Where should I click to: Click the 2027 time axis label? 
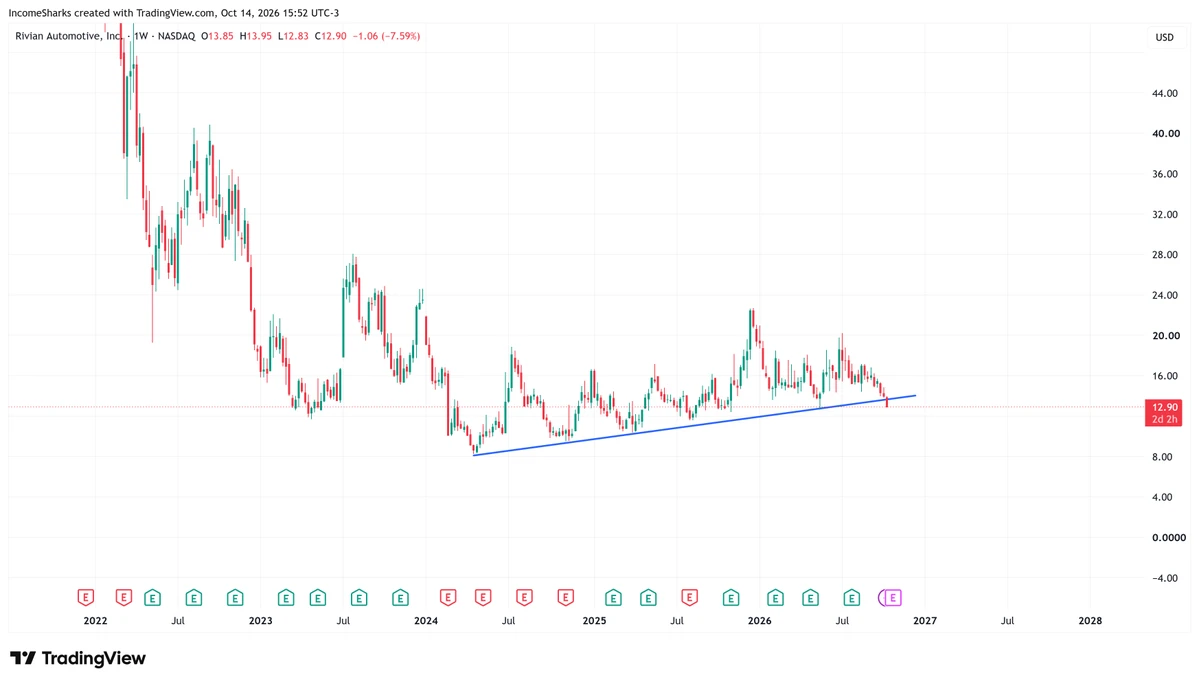(x=924, y=621)
